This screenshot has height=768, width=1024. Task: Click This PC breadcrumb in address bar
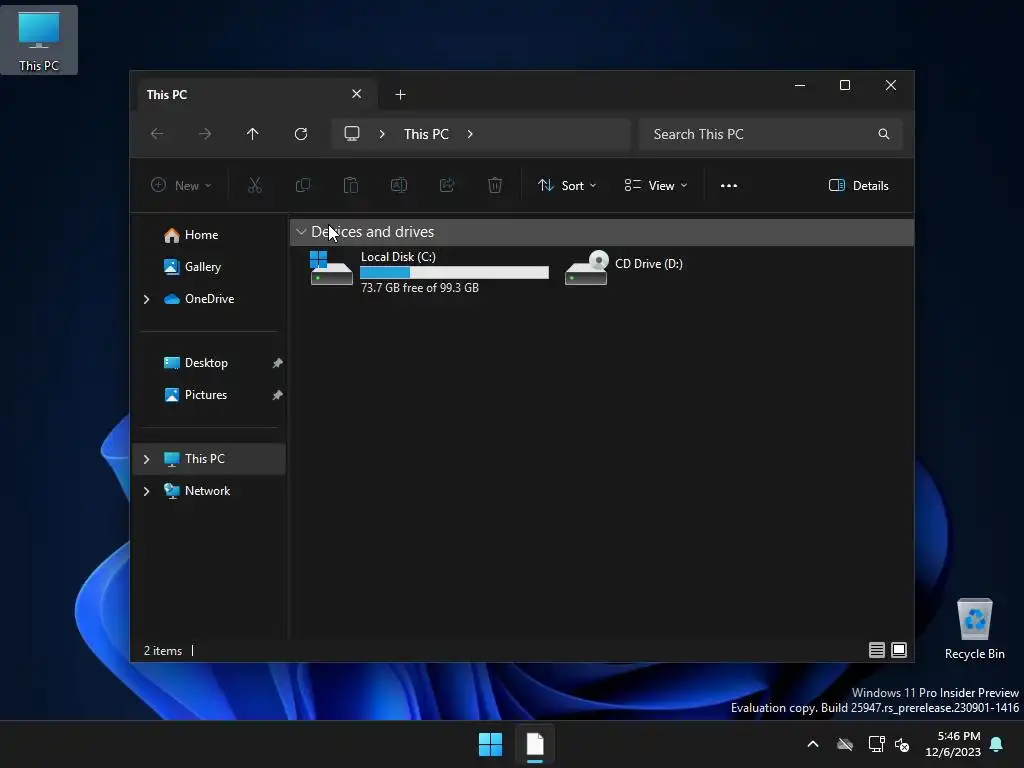click(x=426, y=134)
